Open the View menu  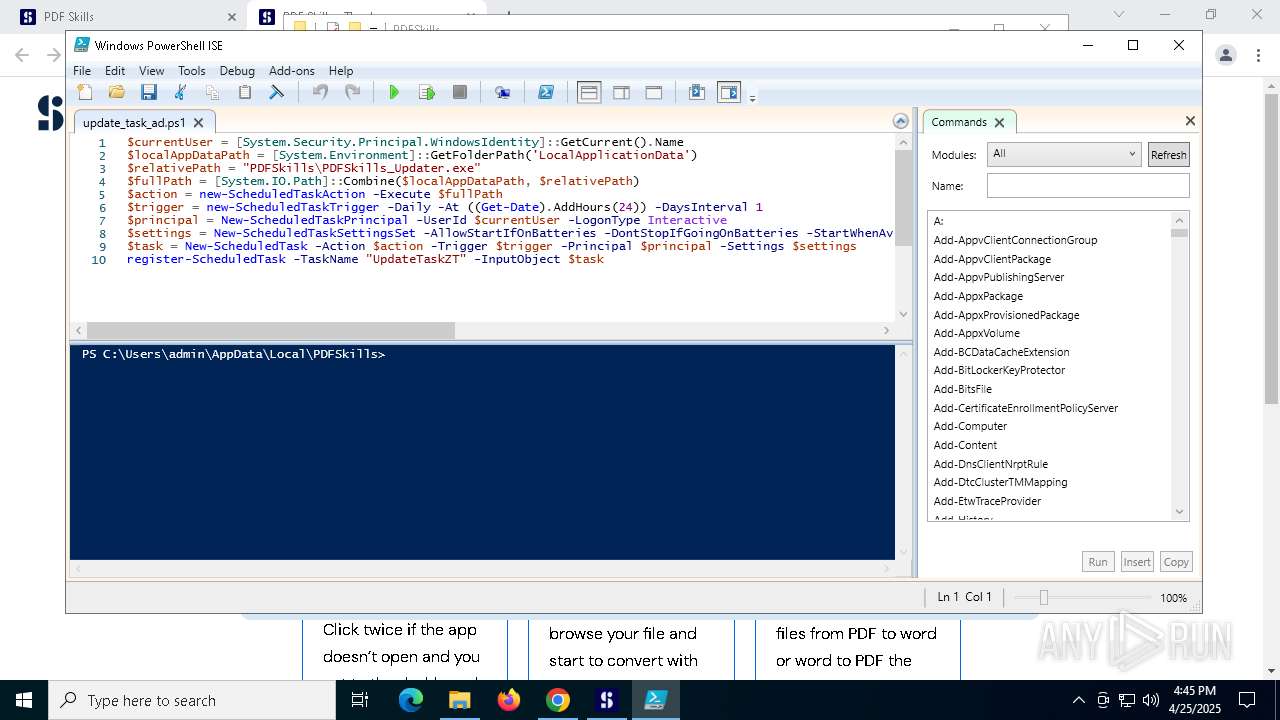[x=151, y=71]
